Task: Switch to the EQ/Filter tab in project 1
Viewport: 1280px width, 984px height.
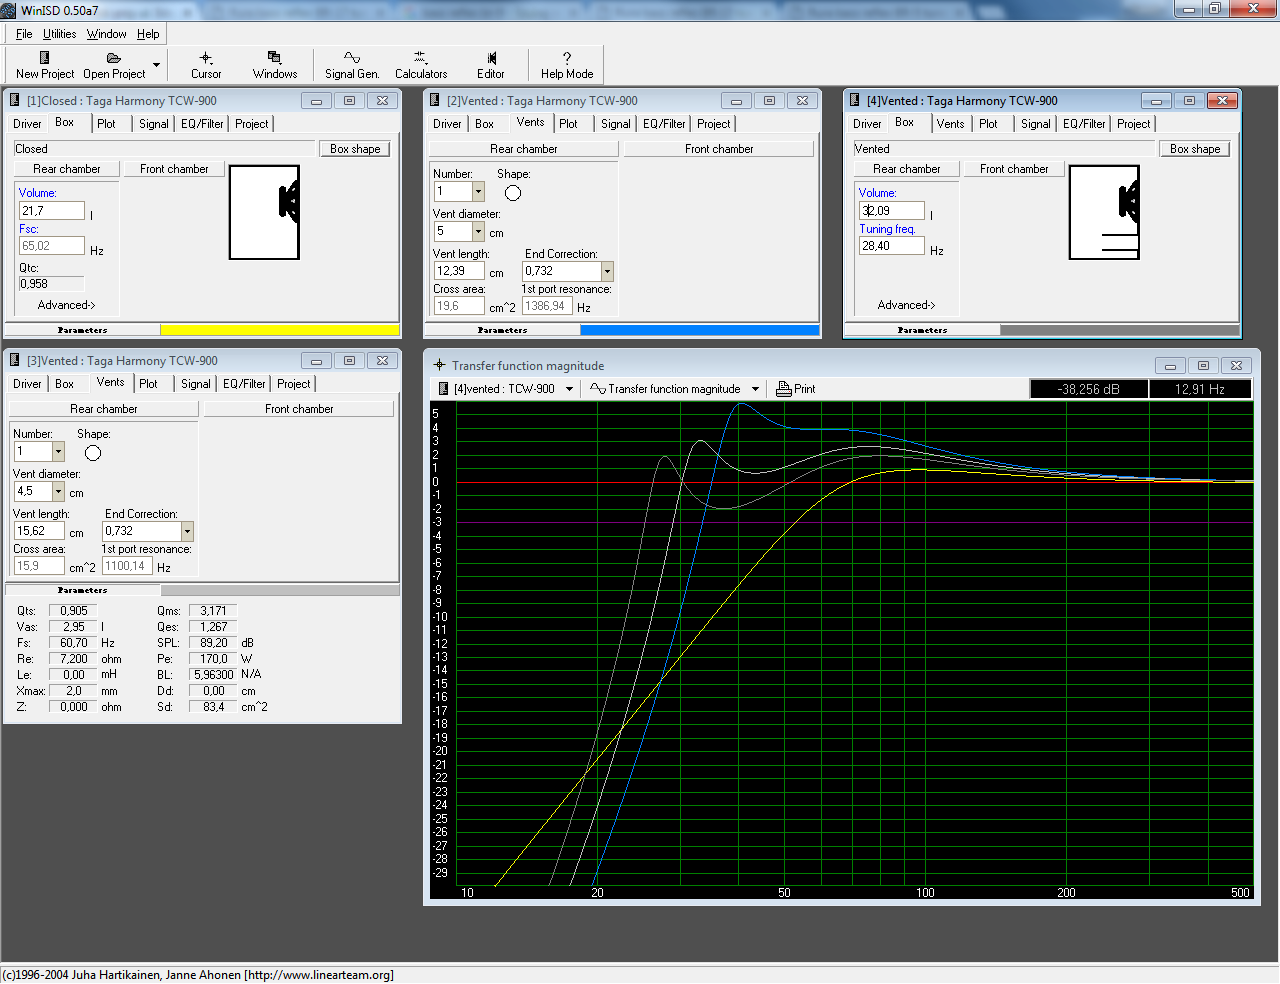Action: tap(202, 124)
